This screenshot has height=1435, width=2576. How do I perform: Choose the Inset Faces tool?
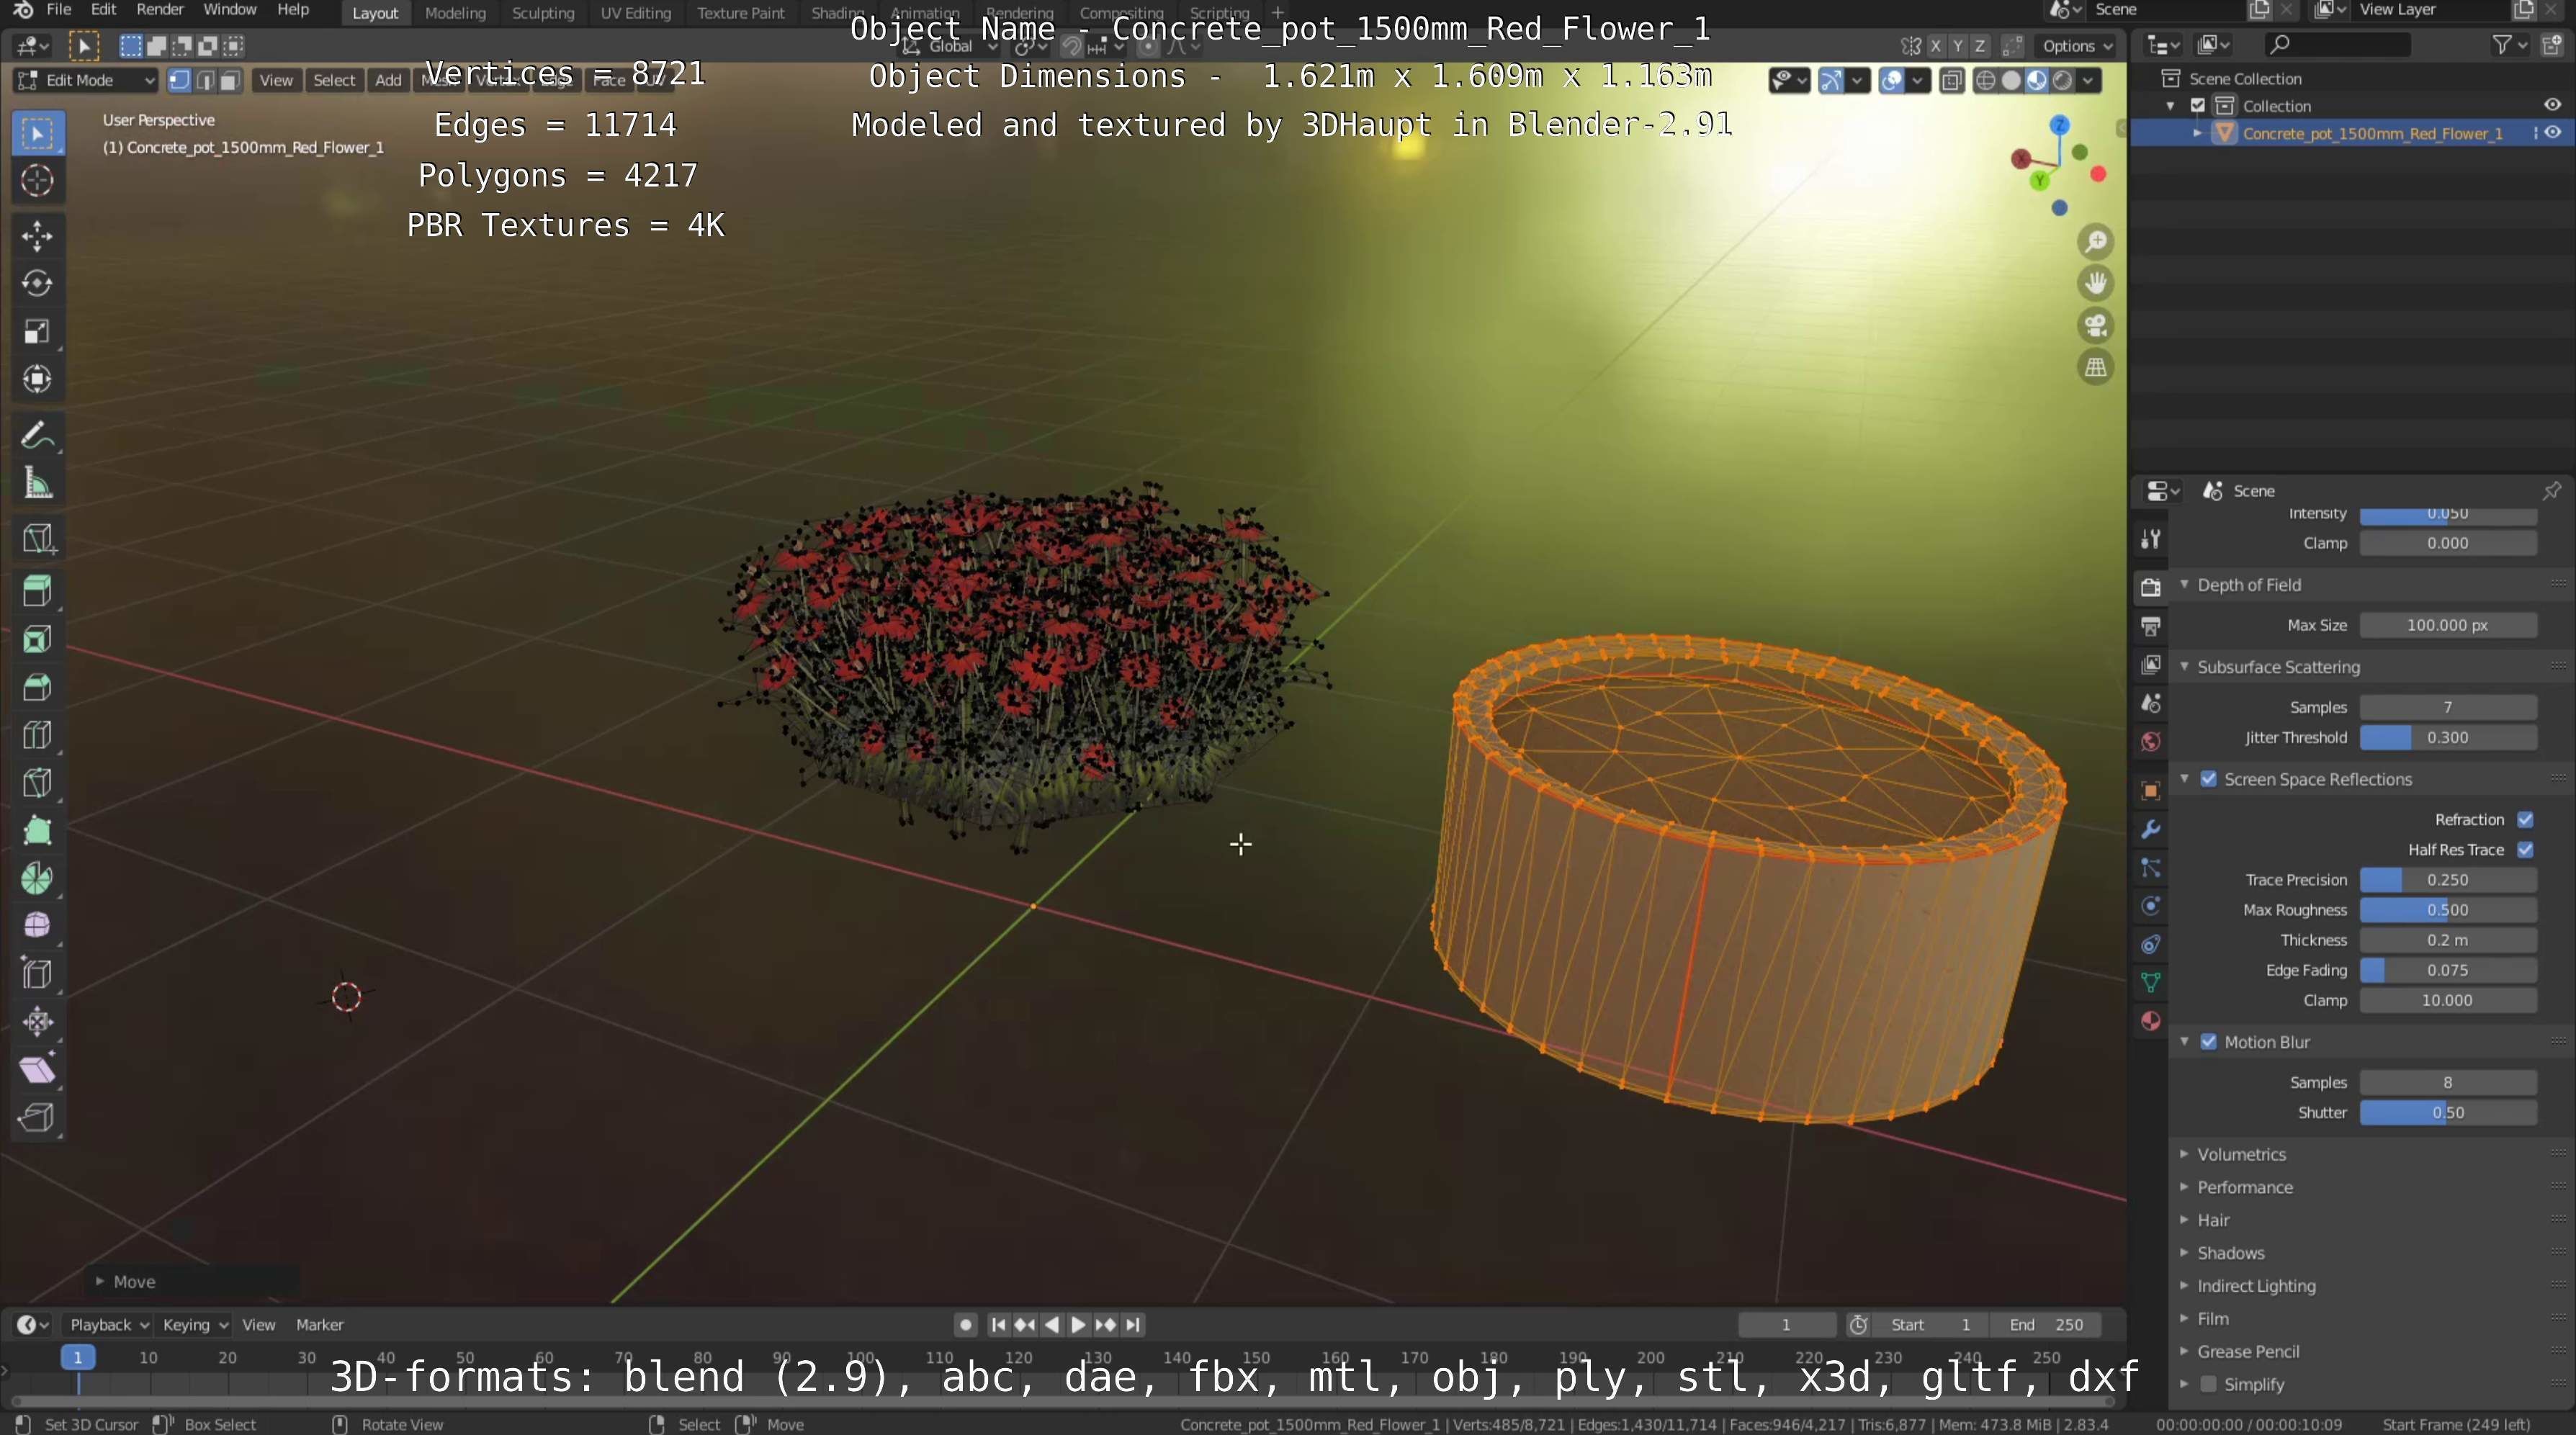(37, 640)
